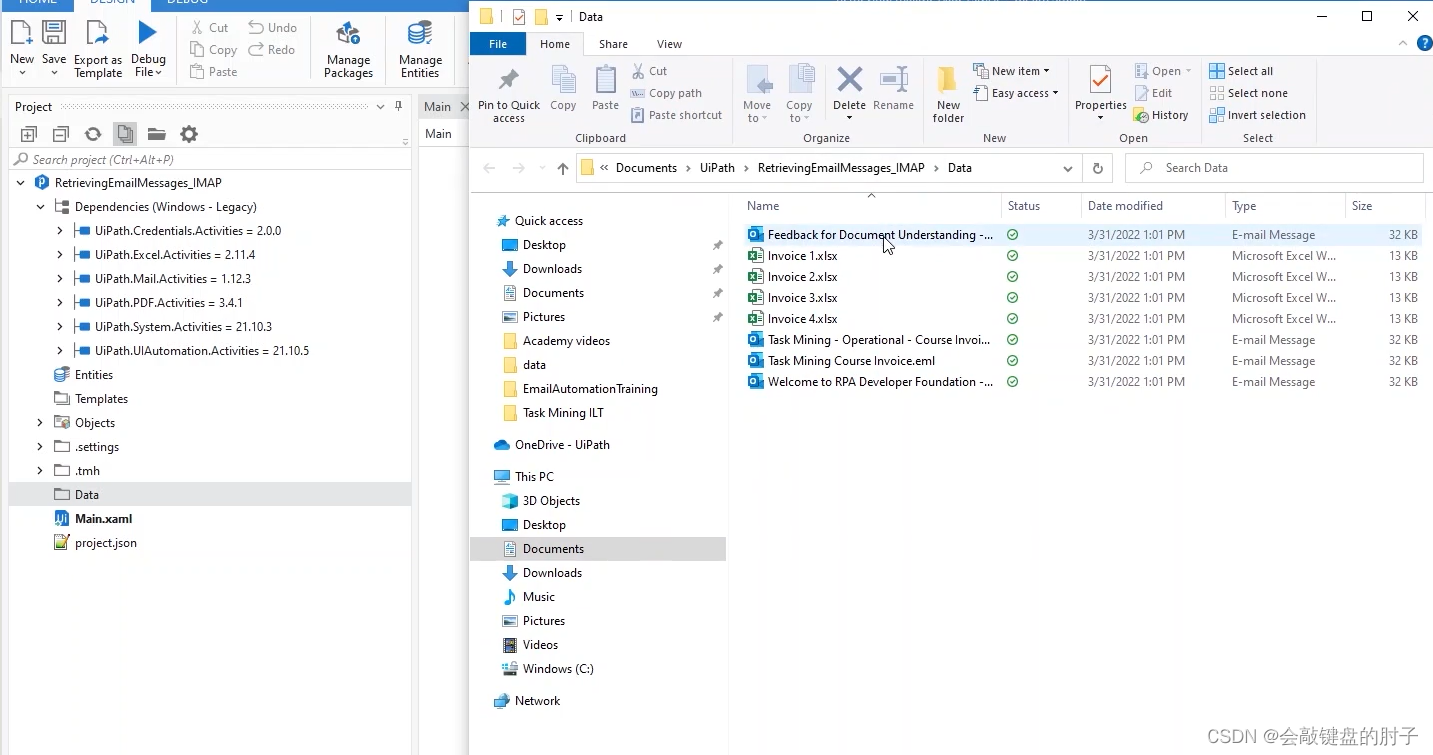Click the Refresh icon in Project panel
Viewport: 1433px width, 755px height.
pyautogui.click(x=93, y=134)
